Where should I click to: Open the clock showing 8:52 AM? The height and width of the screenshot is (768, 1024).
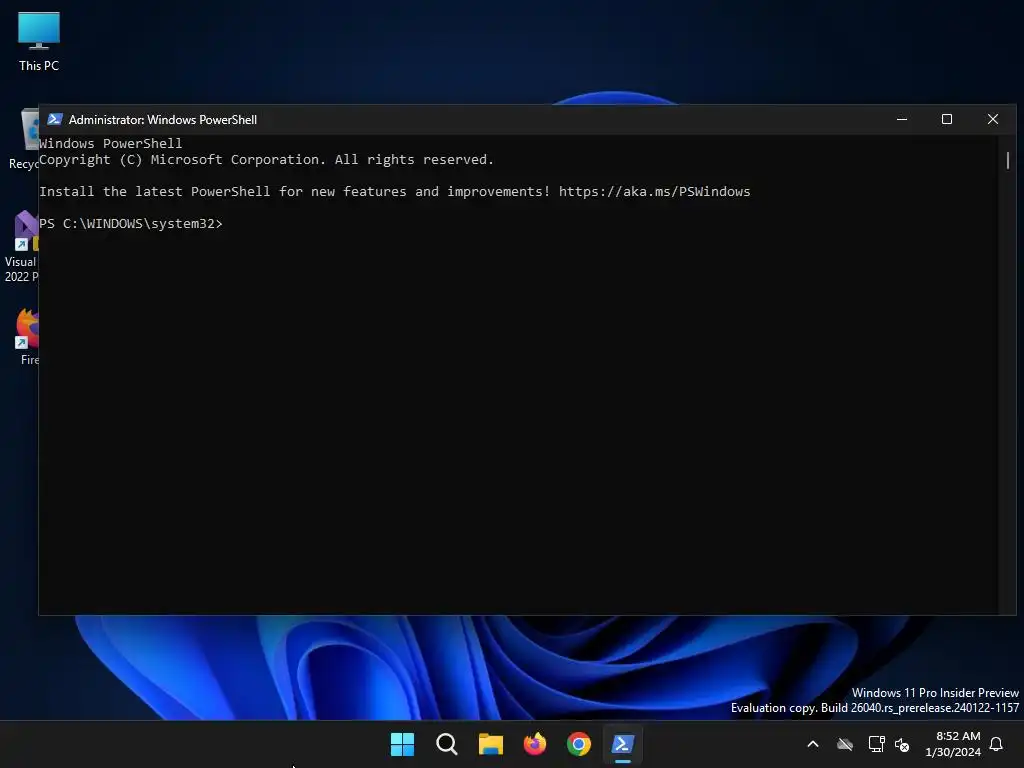point(953,744)
